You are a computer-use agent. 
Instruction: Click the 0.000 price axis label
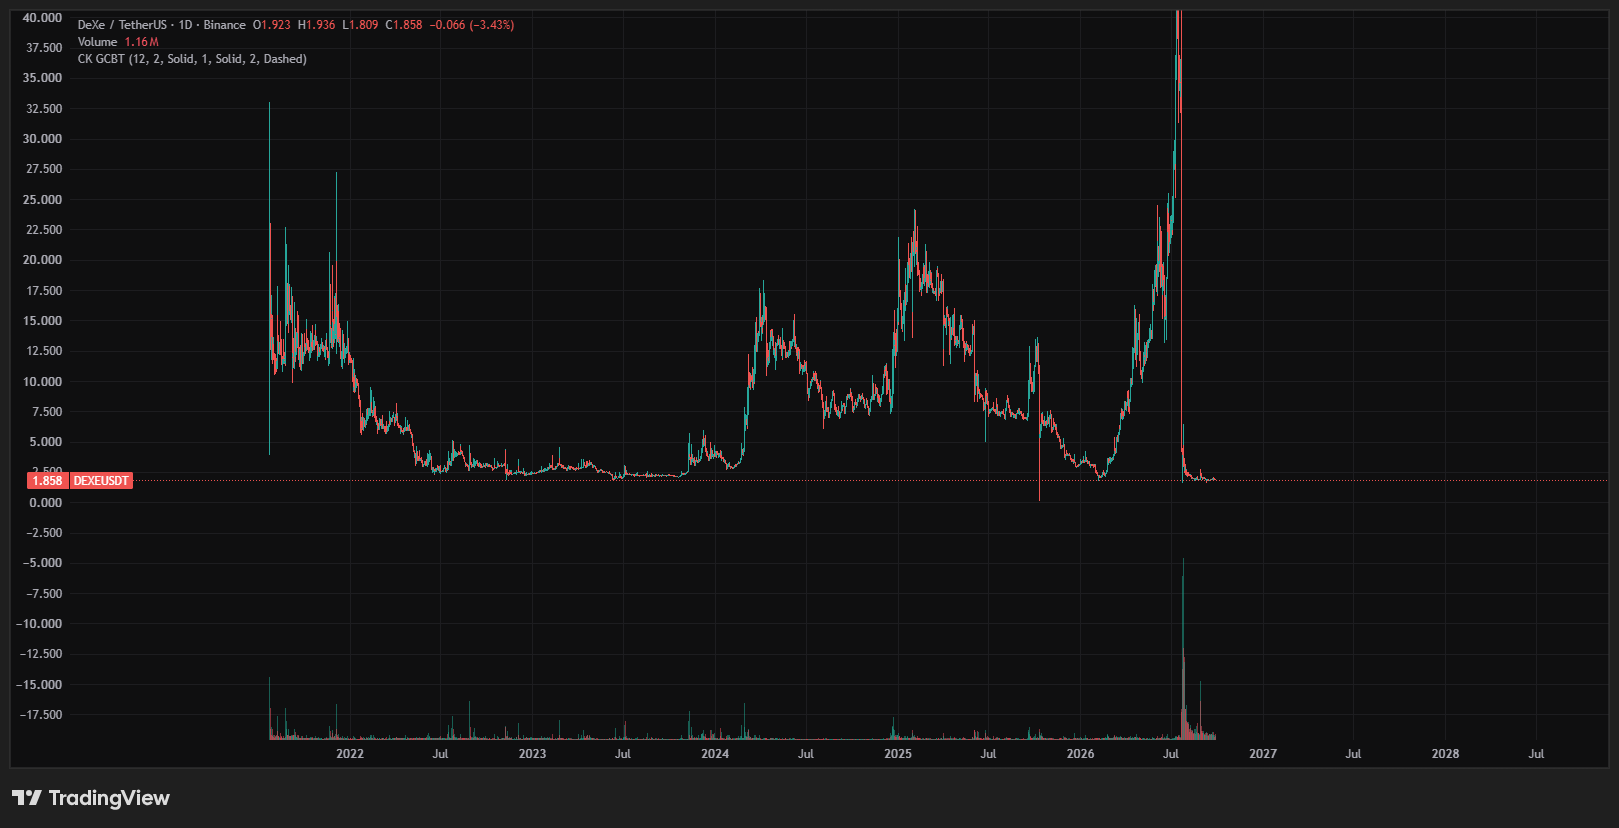tap(45, 503)
